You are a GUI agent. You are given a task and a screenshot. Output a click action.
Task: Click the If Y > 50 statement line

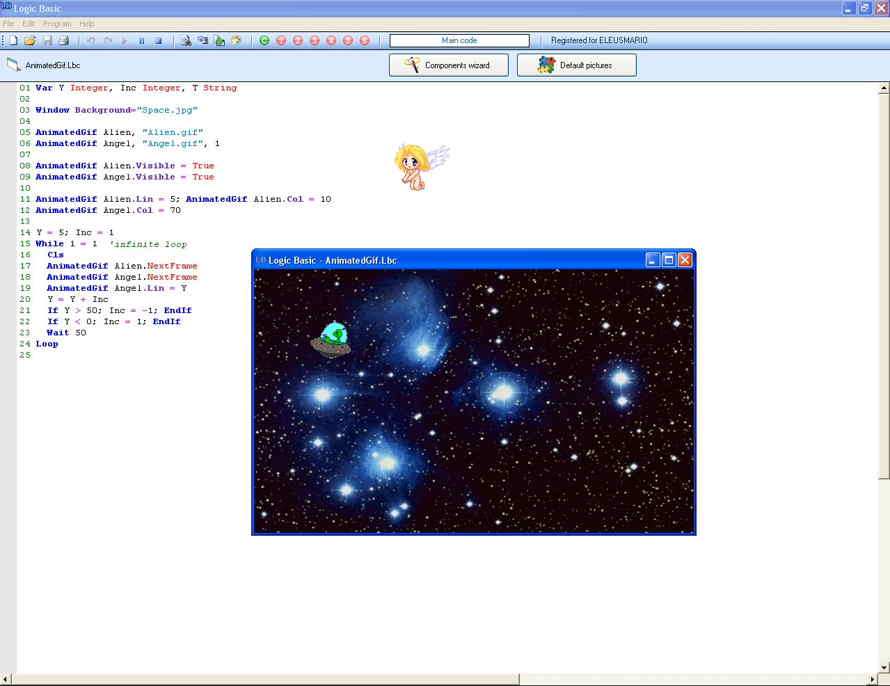click(119, 310)
